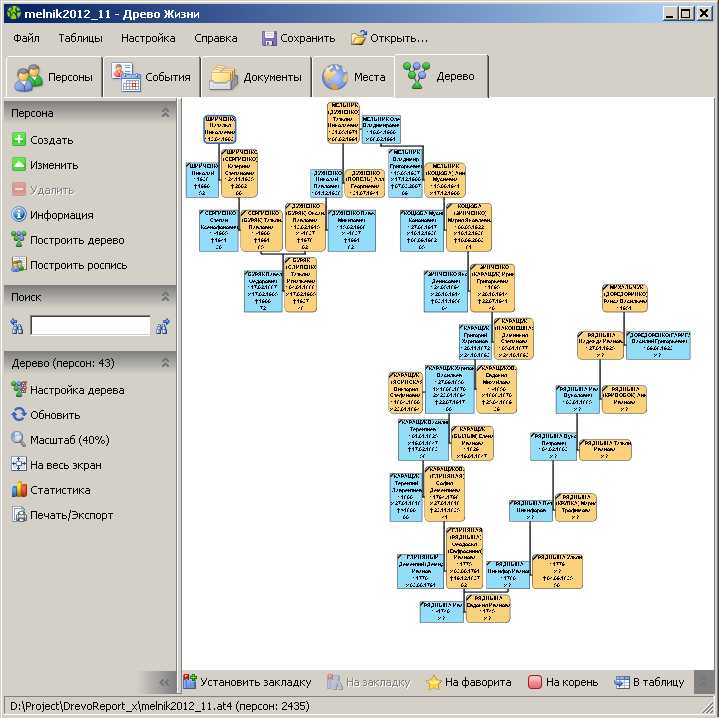This screenshot has width=719, height=719.
Task: Collapse the Поиск panel section
Action: pyautogui.click(x=165, y=297)
